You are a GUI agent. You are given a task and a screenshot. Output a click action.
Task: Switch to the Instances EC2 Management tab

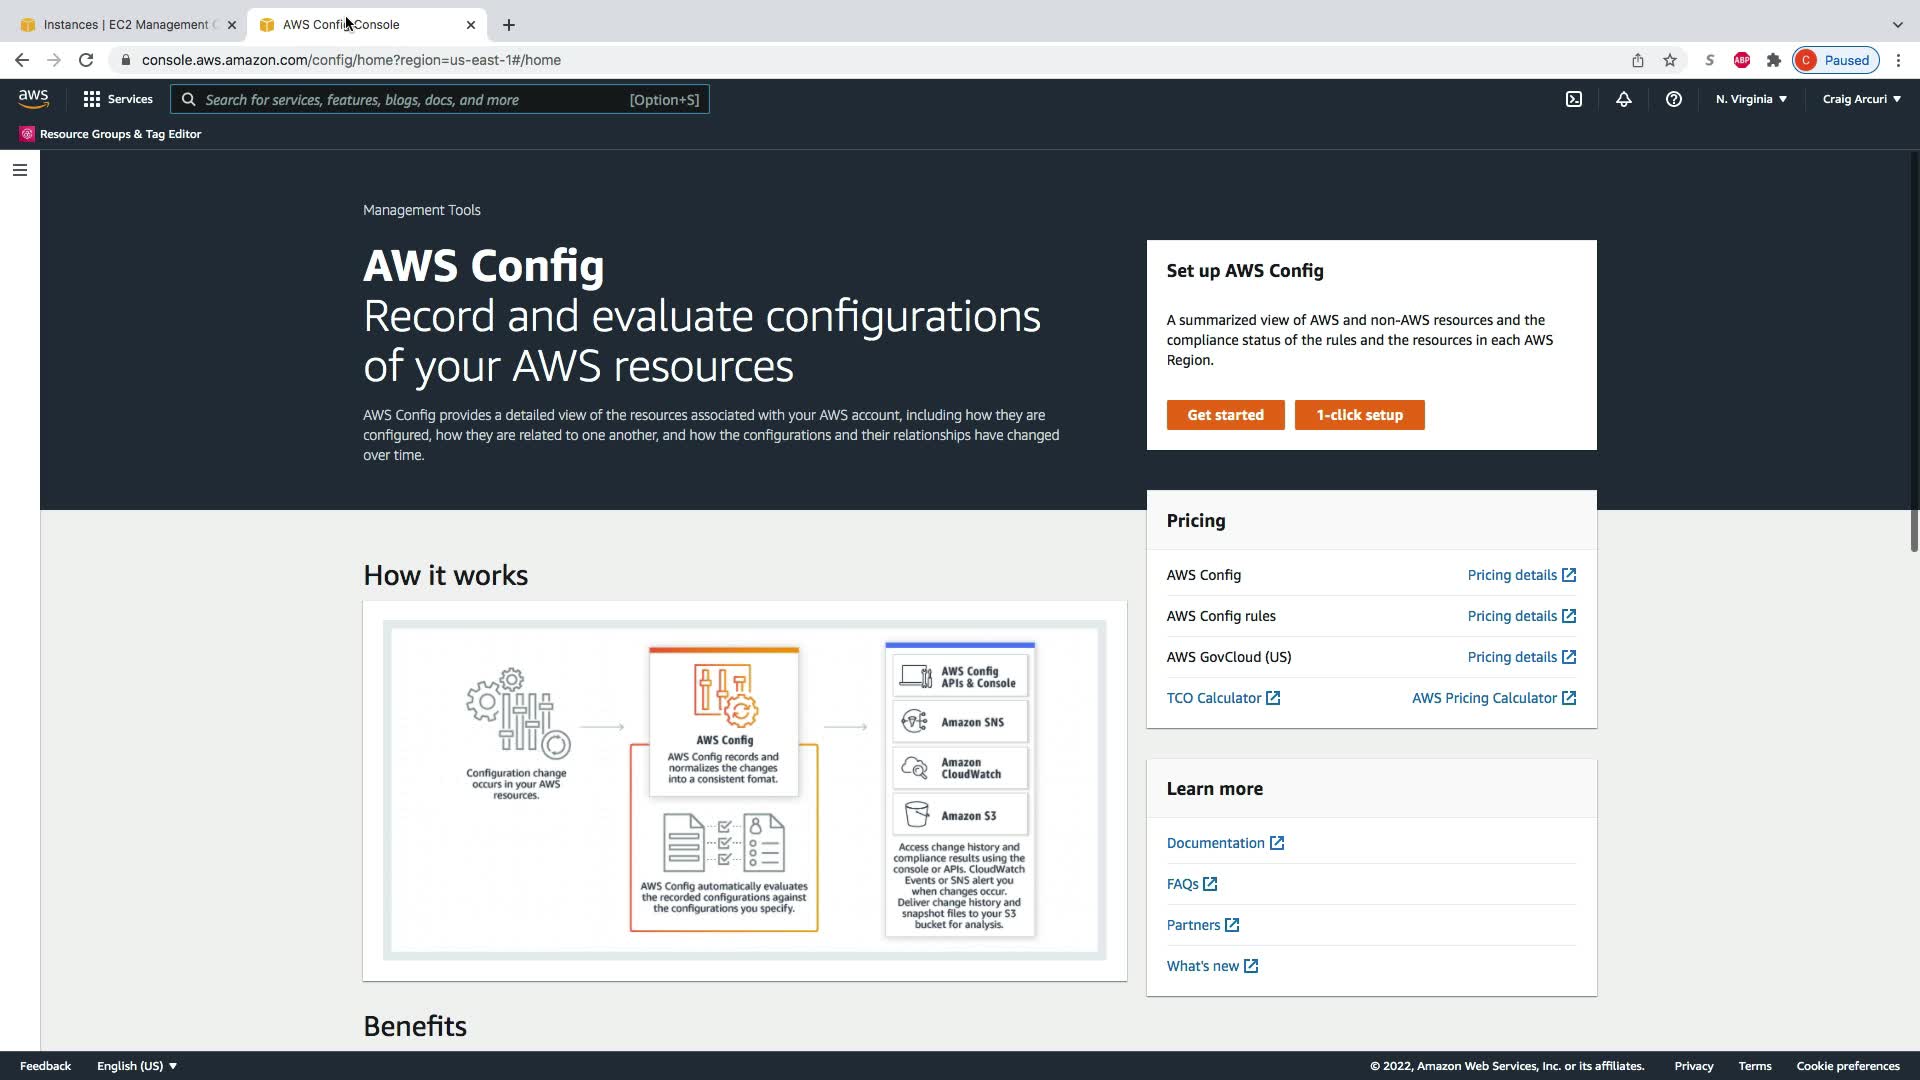coord(125,25)
